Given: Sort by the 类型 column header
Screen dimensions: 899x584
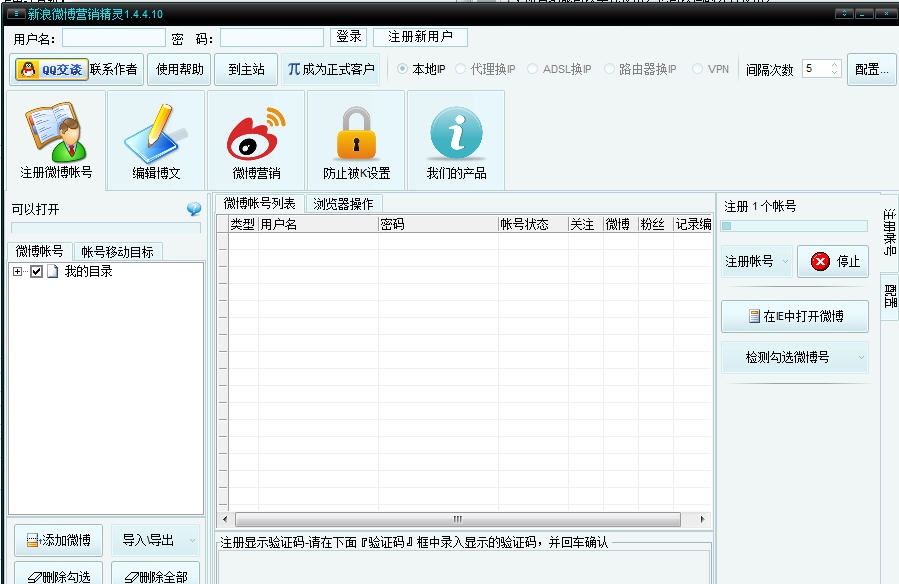Looking at the screenshot, I should point(243,224).
